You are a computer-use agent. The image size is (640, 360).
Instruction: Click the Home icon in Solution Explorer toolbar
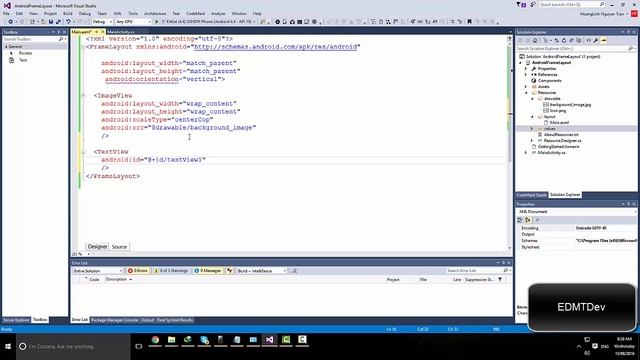(x=535, y=40)
